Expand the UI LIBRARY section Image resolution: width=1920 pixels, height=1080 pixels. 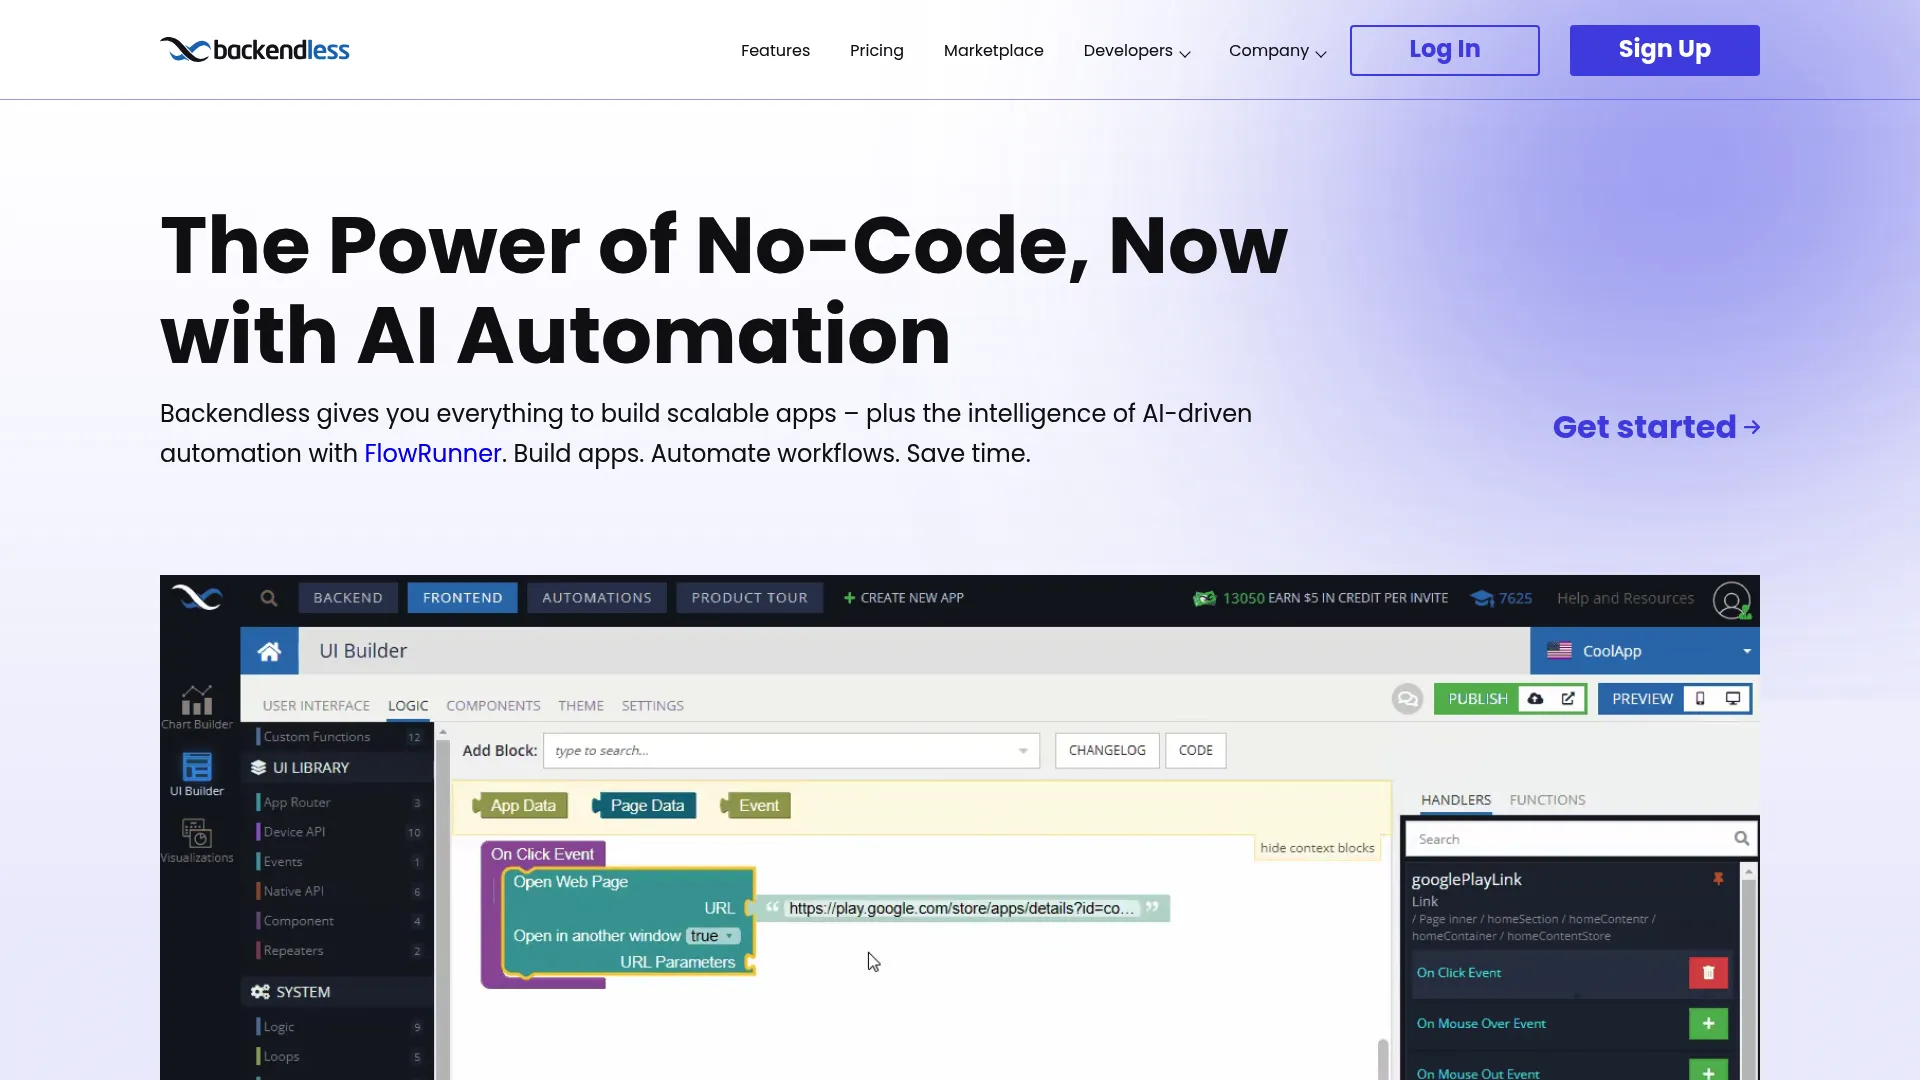337,768
